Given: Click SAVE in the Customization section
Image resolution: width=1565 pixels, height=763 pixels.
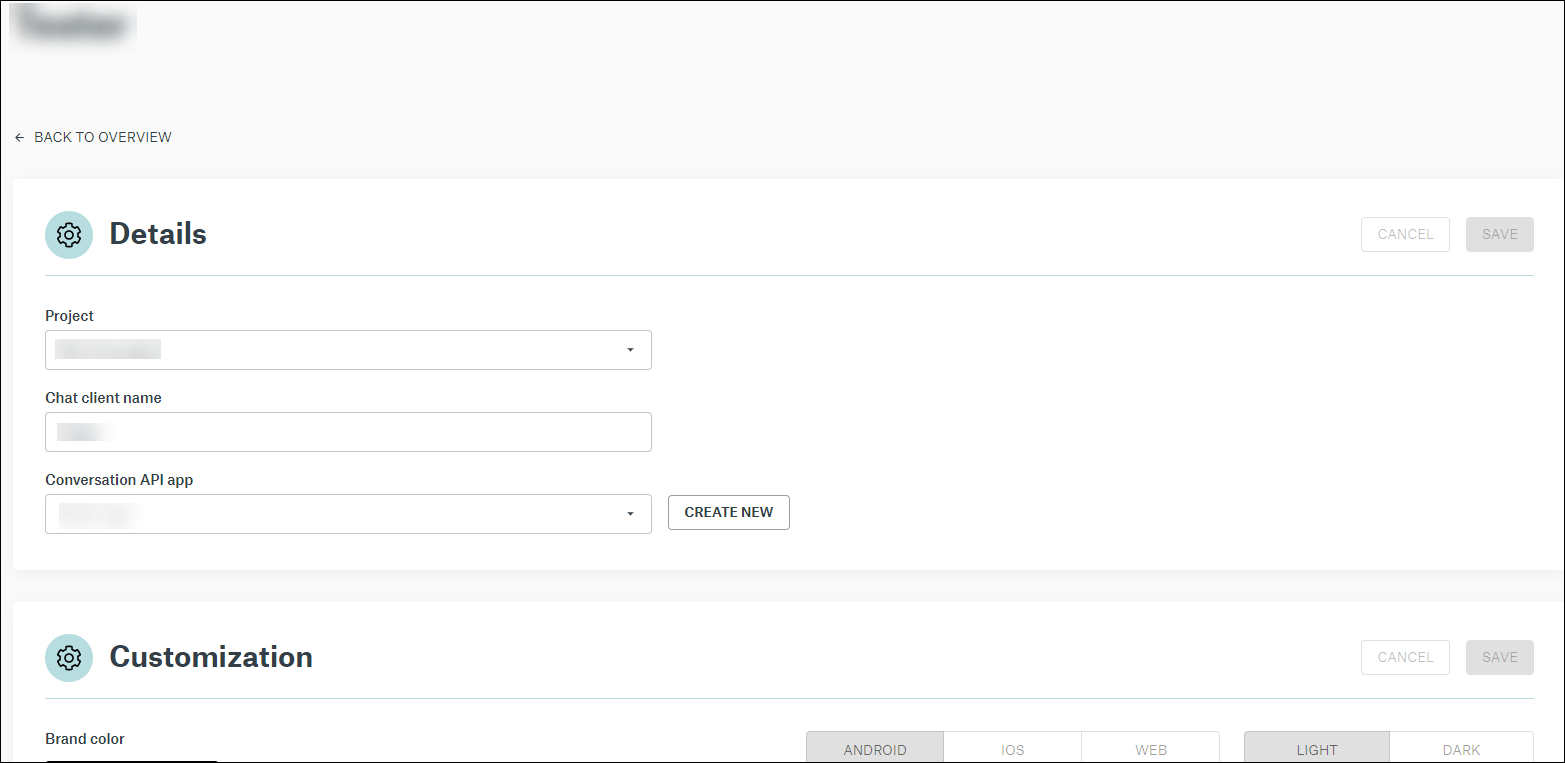Looking at the screenshot, I should point(1499,657).
